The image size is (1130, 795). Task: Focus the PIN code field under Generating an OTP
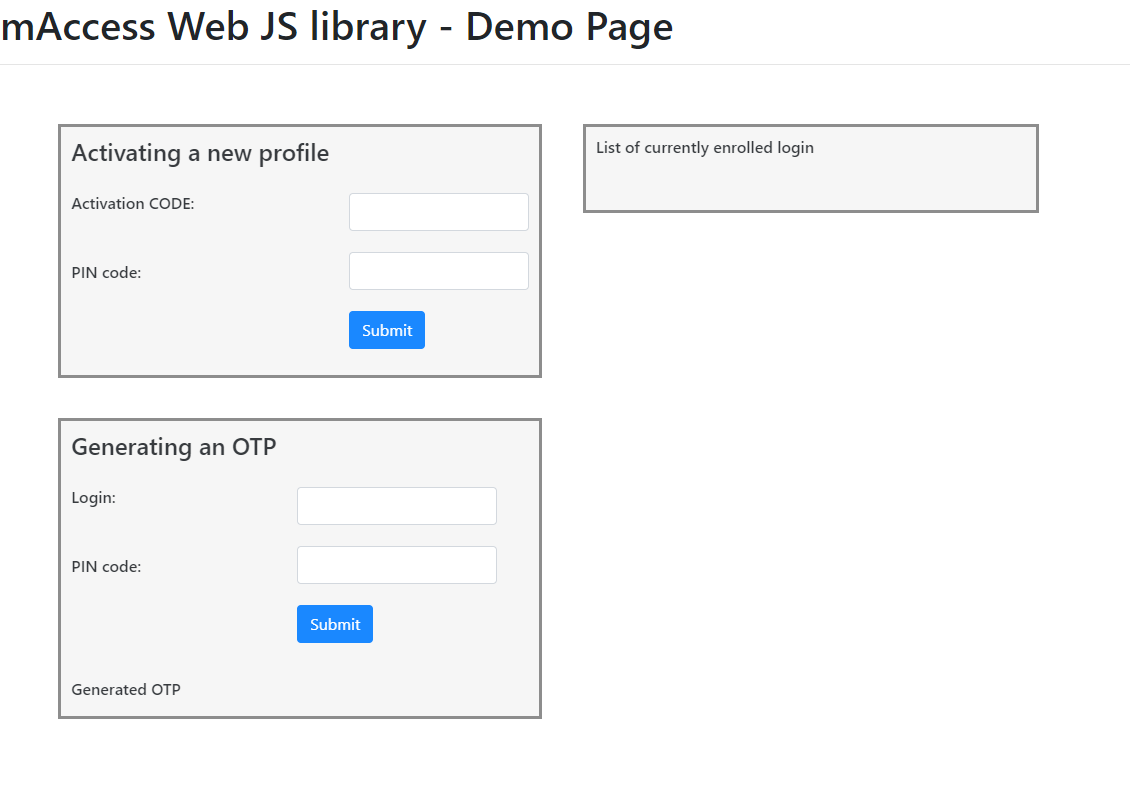point(396,565)
